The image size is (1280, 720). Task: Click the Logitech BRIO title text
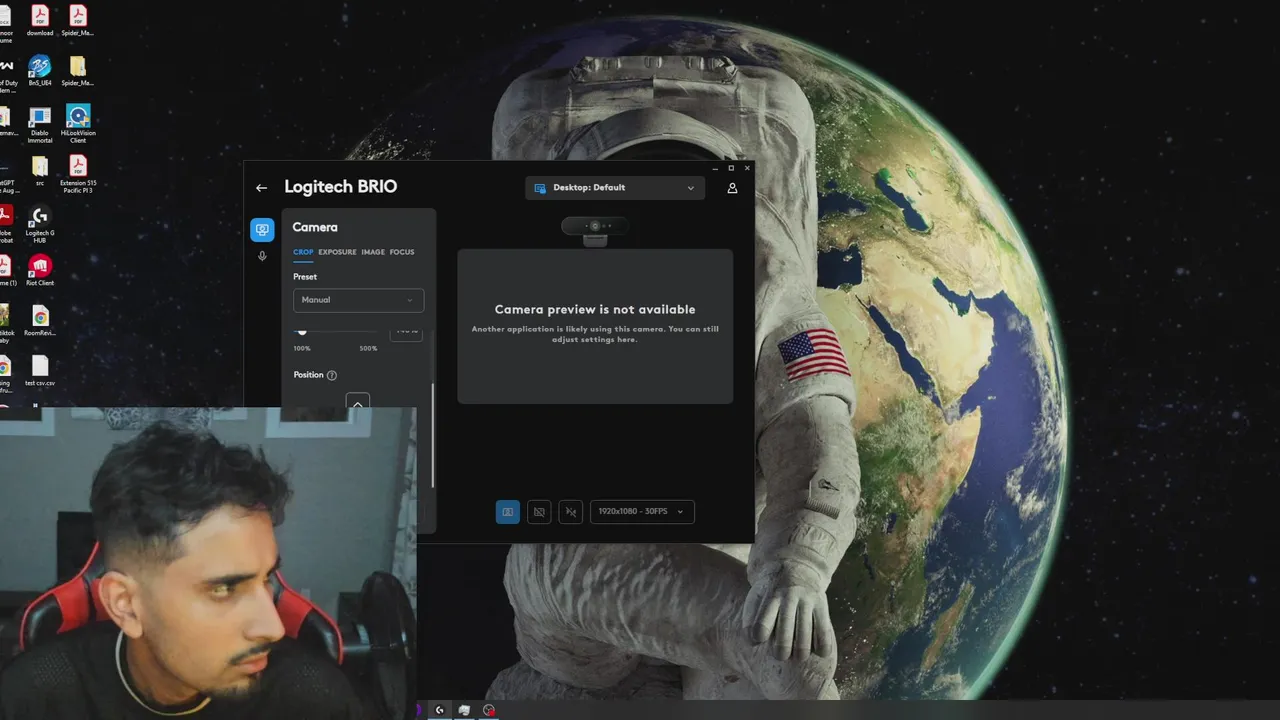[x=341, y=187]
